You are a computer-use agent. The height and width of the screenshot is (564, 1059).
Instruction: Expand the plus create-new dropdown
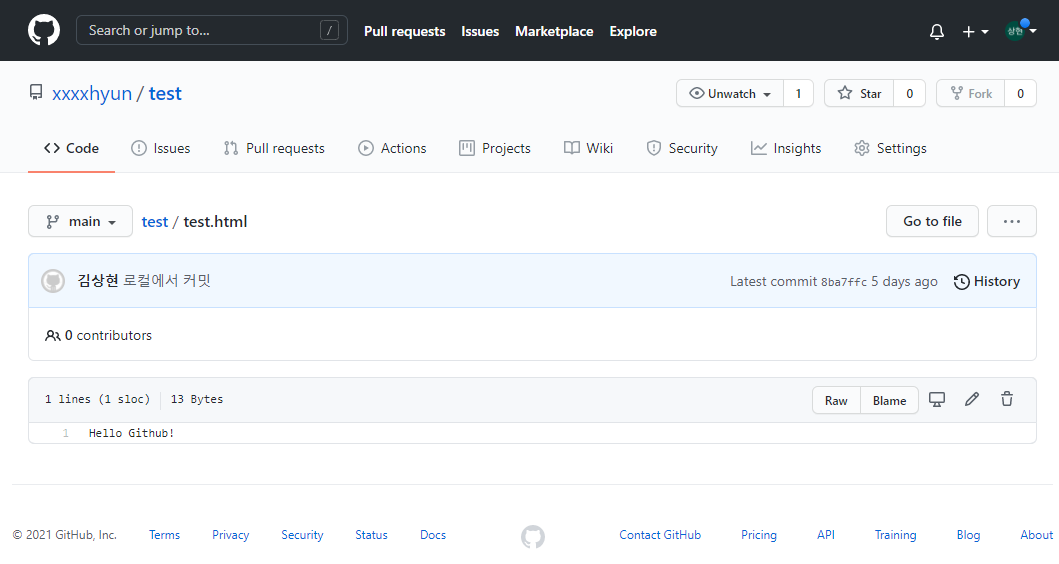coord(975,32)
